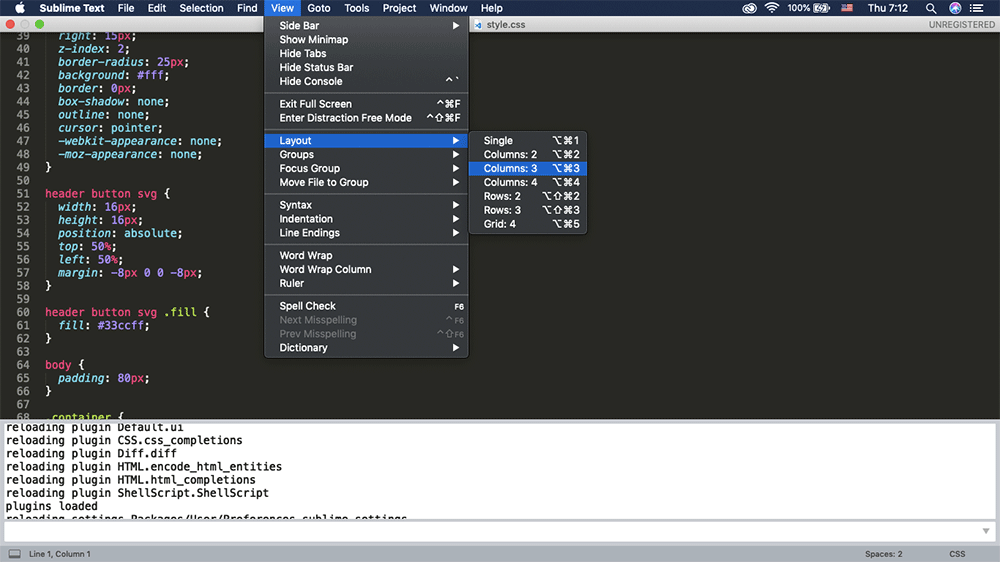The image size is (1000, 562).
Task: Open the File menu
Action: [x=126, y=8]
